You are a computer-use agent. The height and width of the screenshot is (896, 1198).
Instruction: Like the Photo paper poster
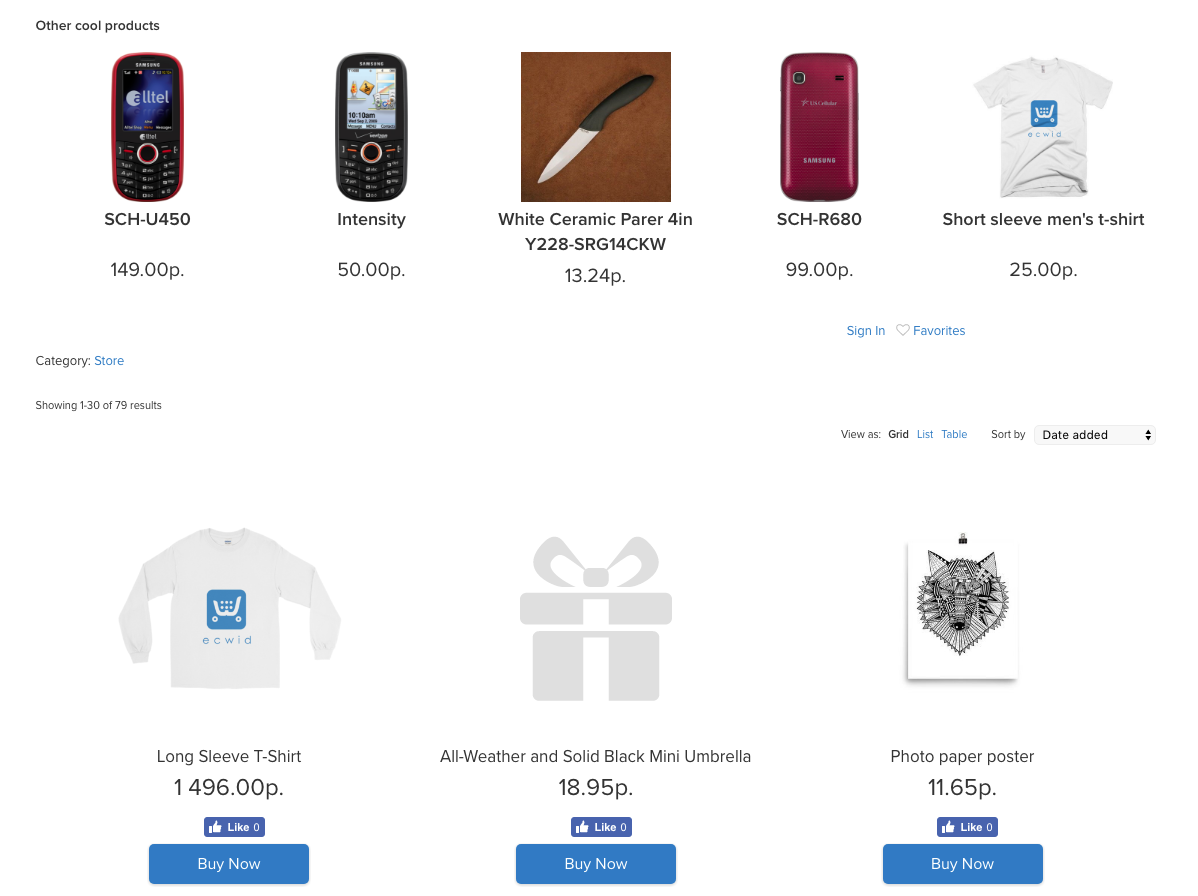click(967, 827)
